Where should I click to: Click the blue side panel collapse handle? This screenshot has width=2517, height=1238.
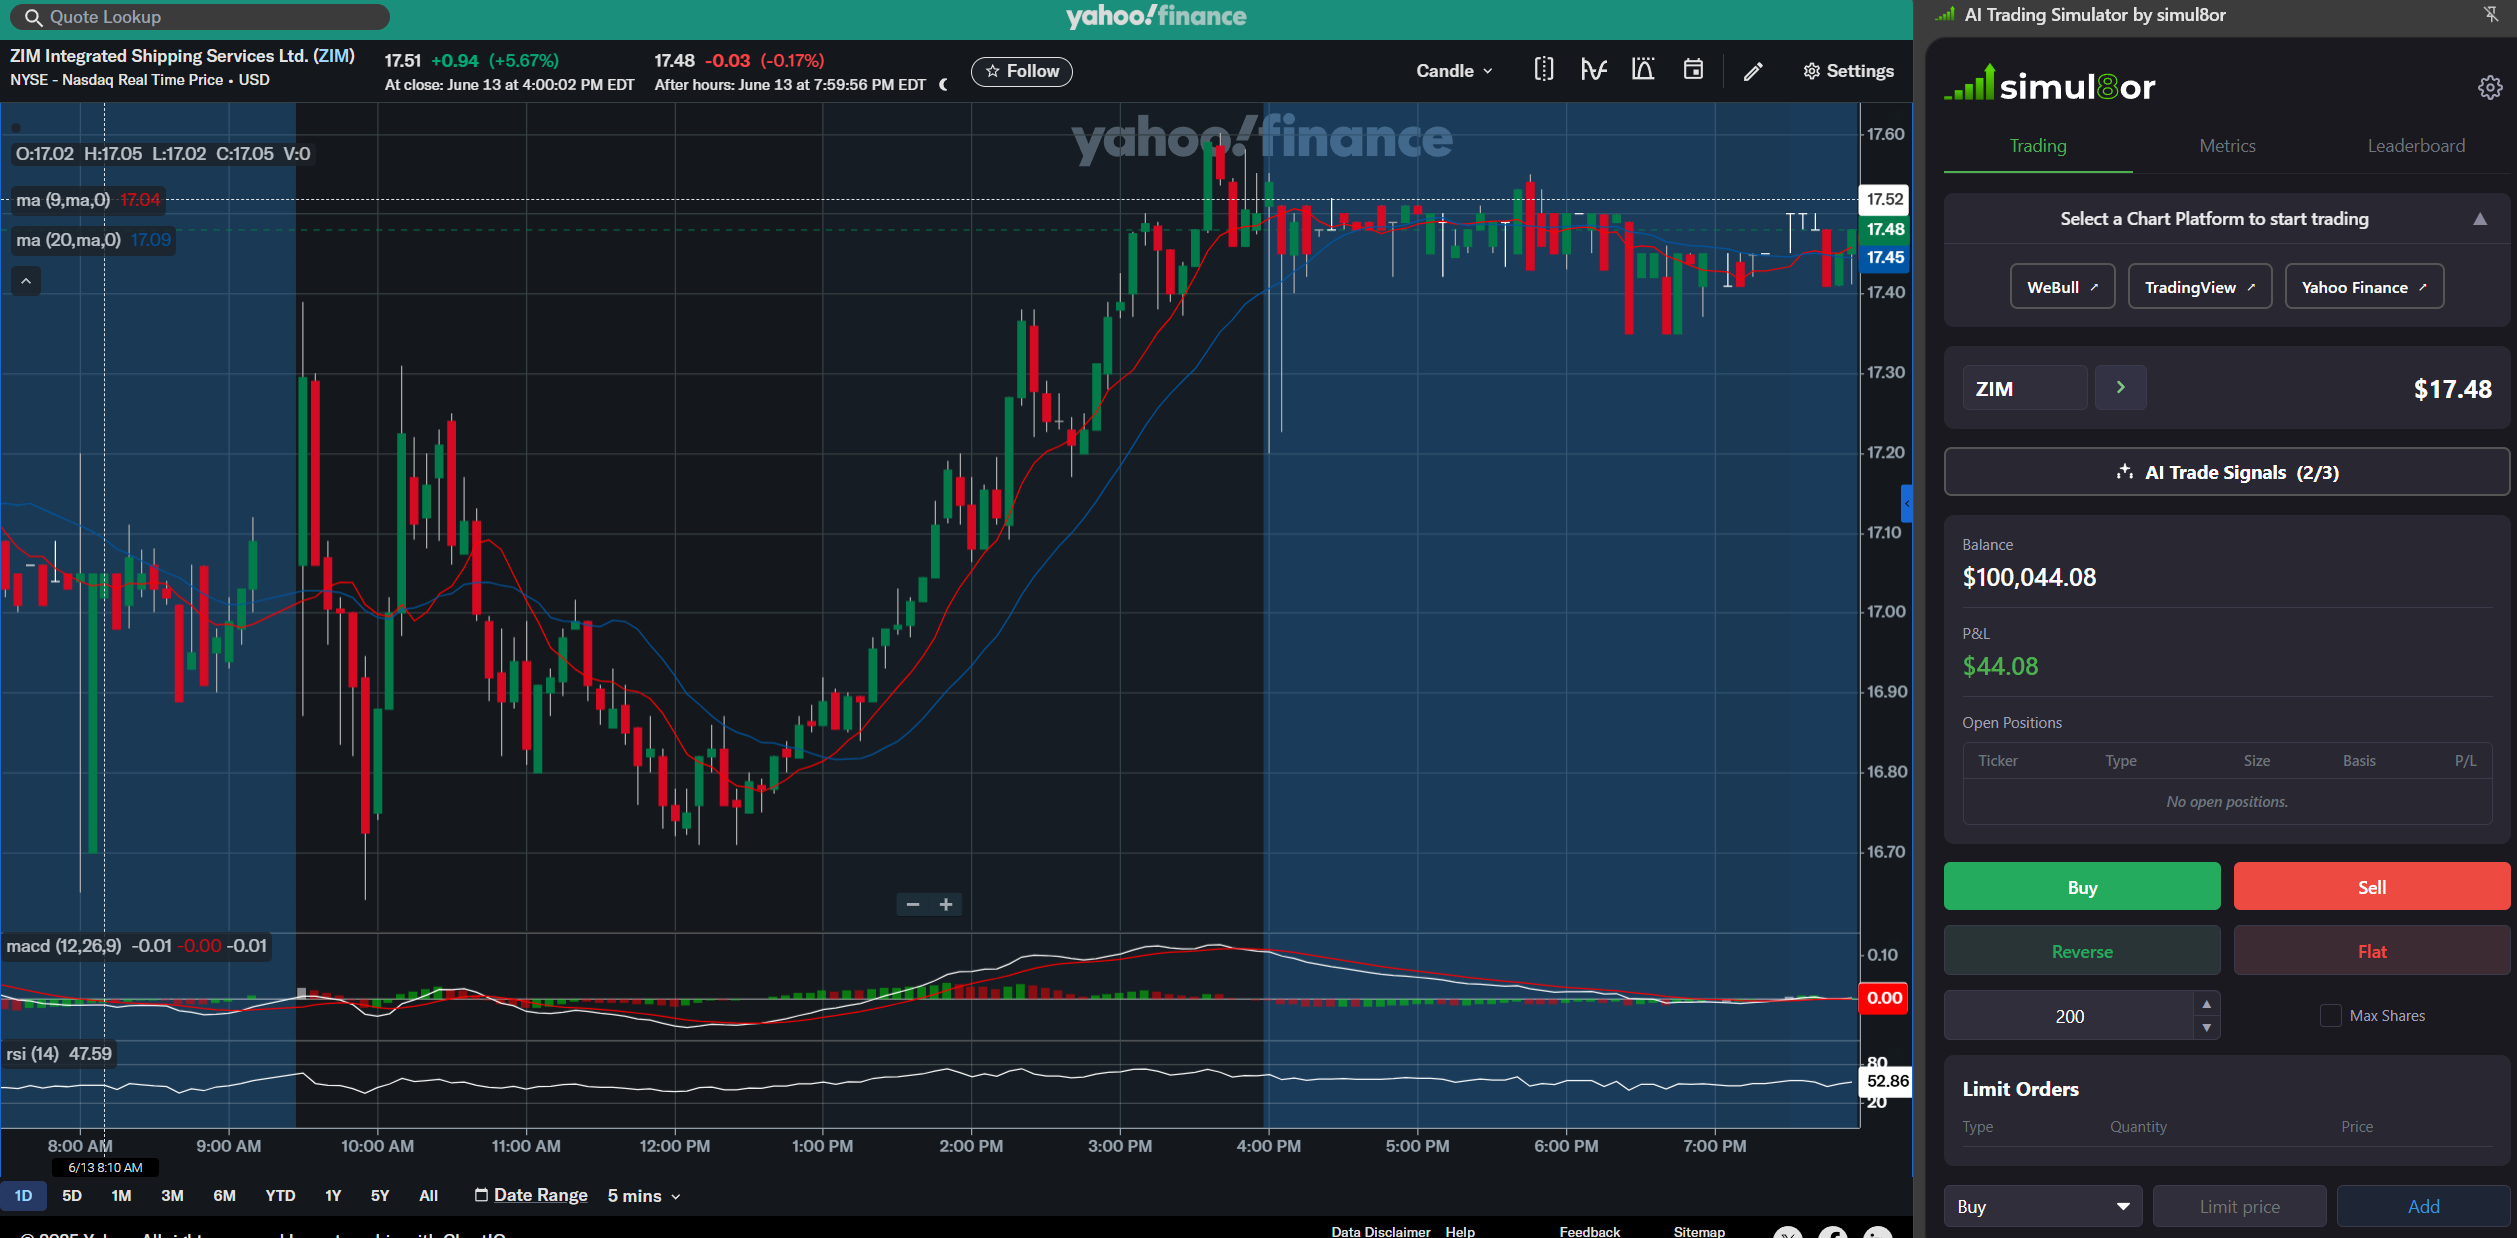point(1907,503)
